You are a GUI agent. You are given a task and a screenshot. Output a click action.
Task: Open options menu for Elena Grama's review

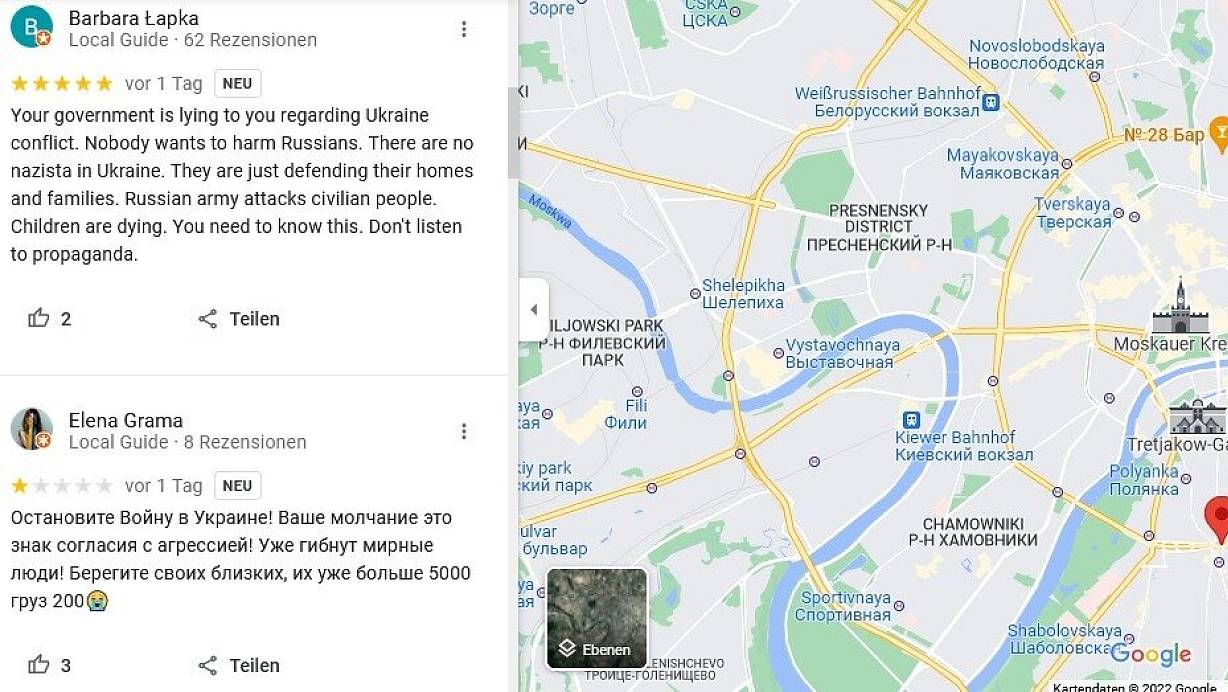click(x=463, y=431)
